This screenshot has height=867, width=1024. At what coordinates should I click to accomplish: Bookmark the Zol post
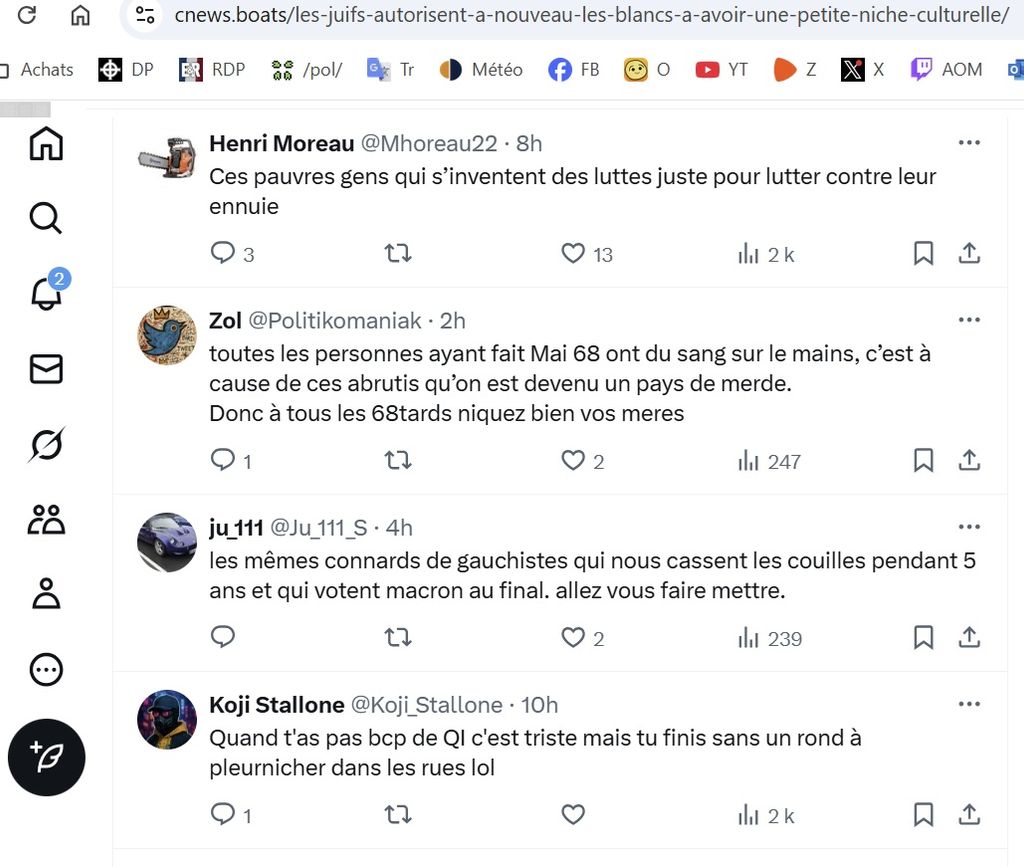point(923,461)
